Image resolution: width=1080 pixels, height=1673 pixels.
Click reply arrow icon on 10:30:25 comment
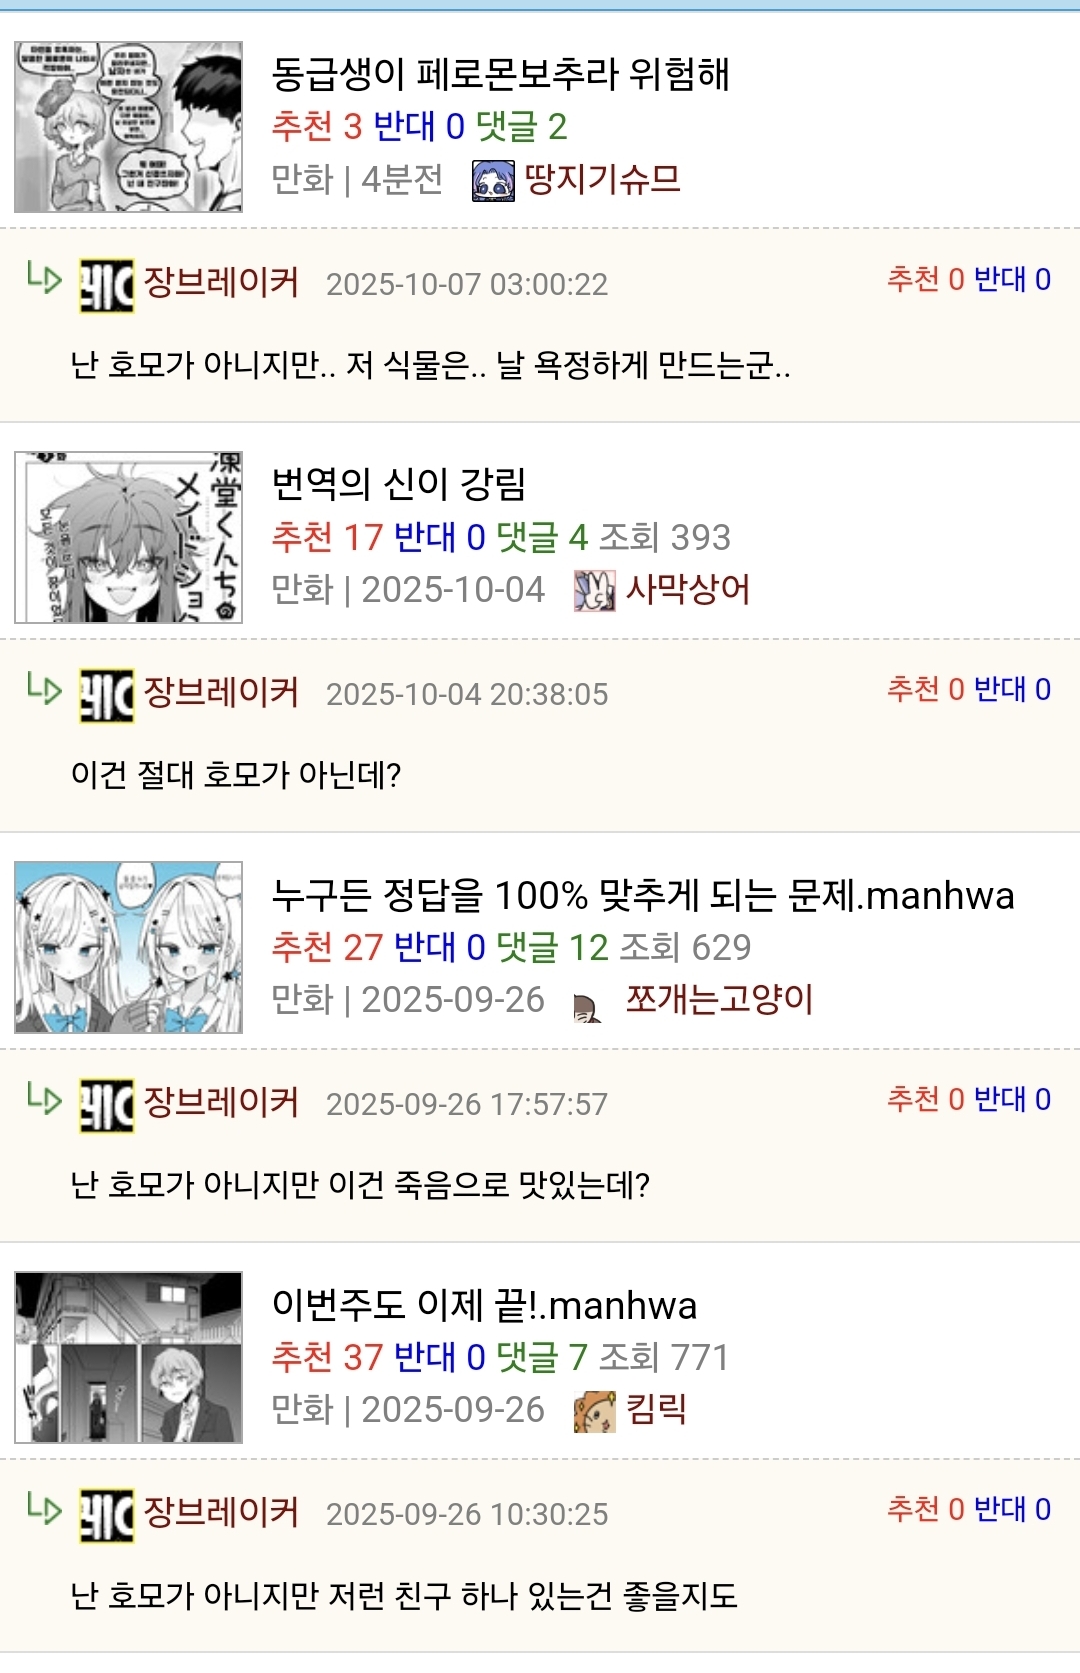(44, 1508)
